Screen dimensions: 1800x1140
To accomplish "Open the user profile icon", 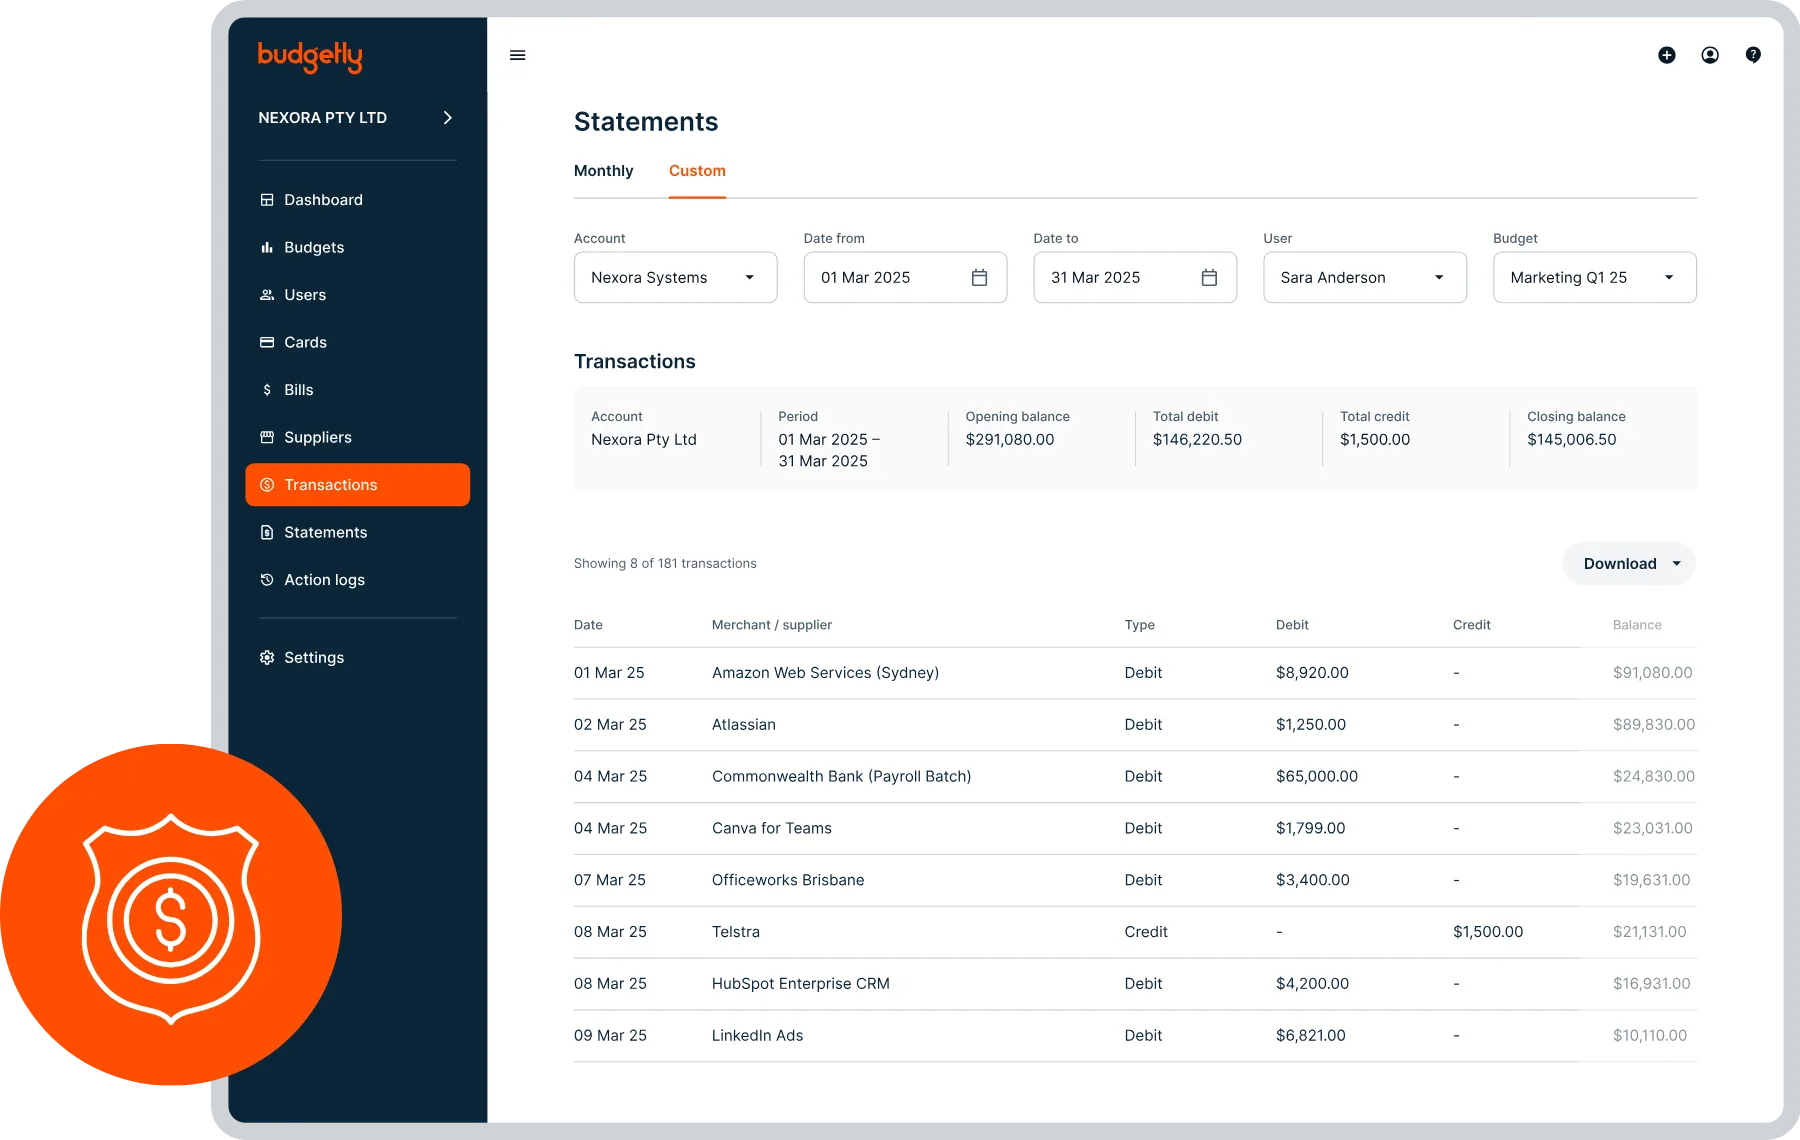I will click(1710, 55).
